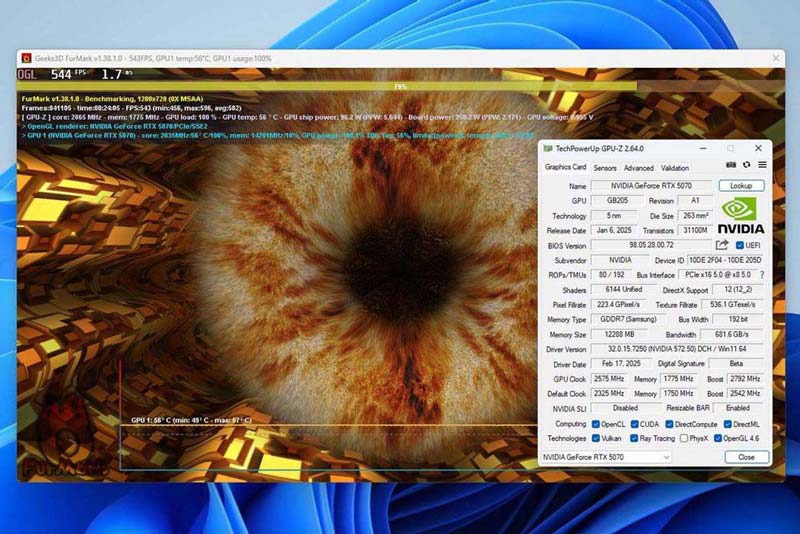The height and width of the screenshot is (534, 800).
Task: Toggle the OpenCL checkbox
Action: coord(595,424)
